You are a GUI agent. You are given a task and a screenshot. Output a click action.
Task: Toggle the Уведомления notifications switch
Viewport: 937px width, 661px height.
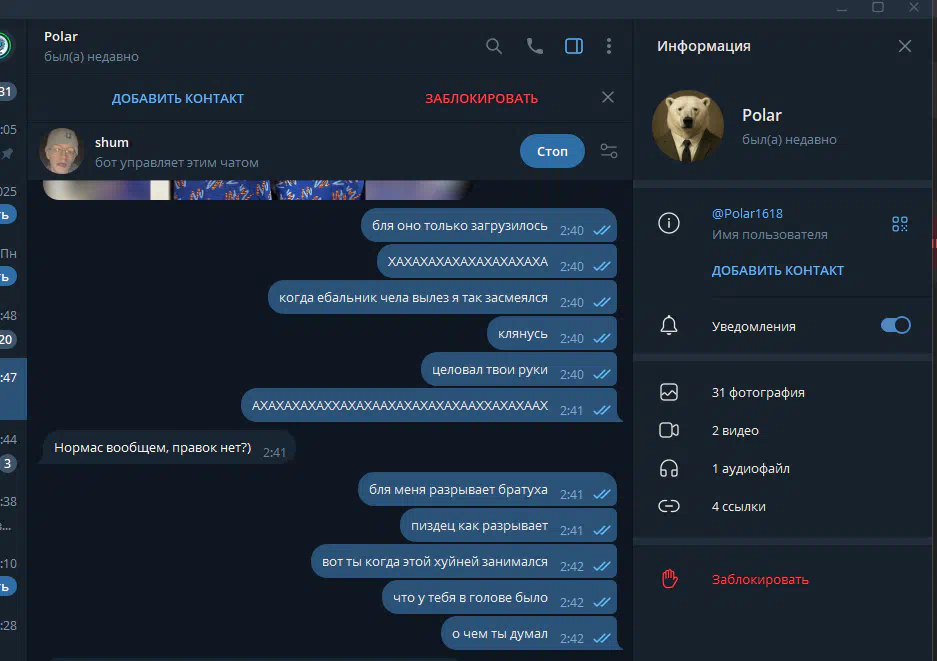[895, 325]
